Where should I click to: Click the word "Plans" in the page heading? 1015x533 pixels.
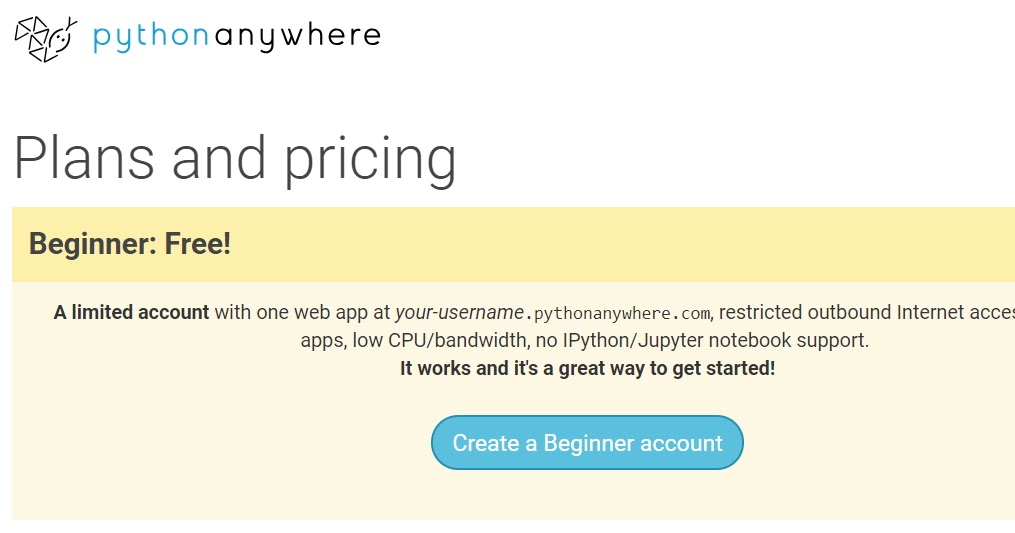coord(85,158)
